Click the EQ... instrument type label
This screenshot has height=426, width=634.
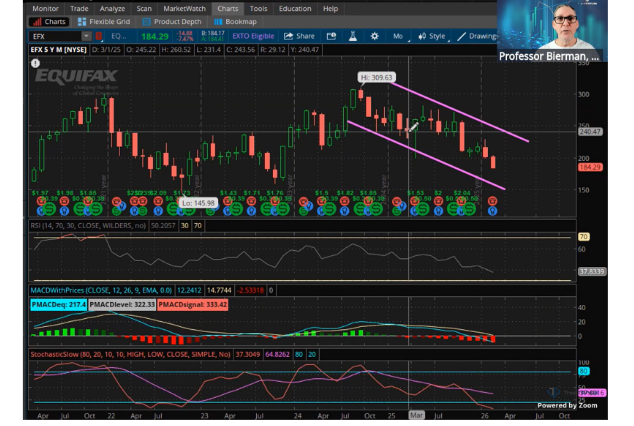click(118, 36)
